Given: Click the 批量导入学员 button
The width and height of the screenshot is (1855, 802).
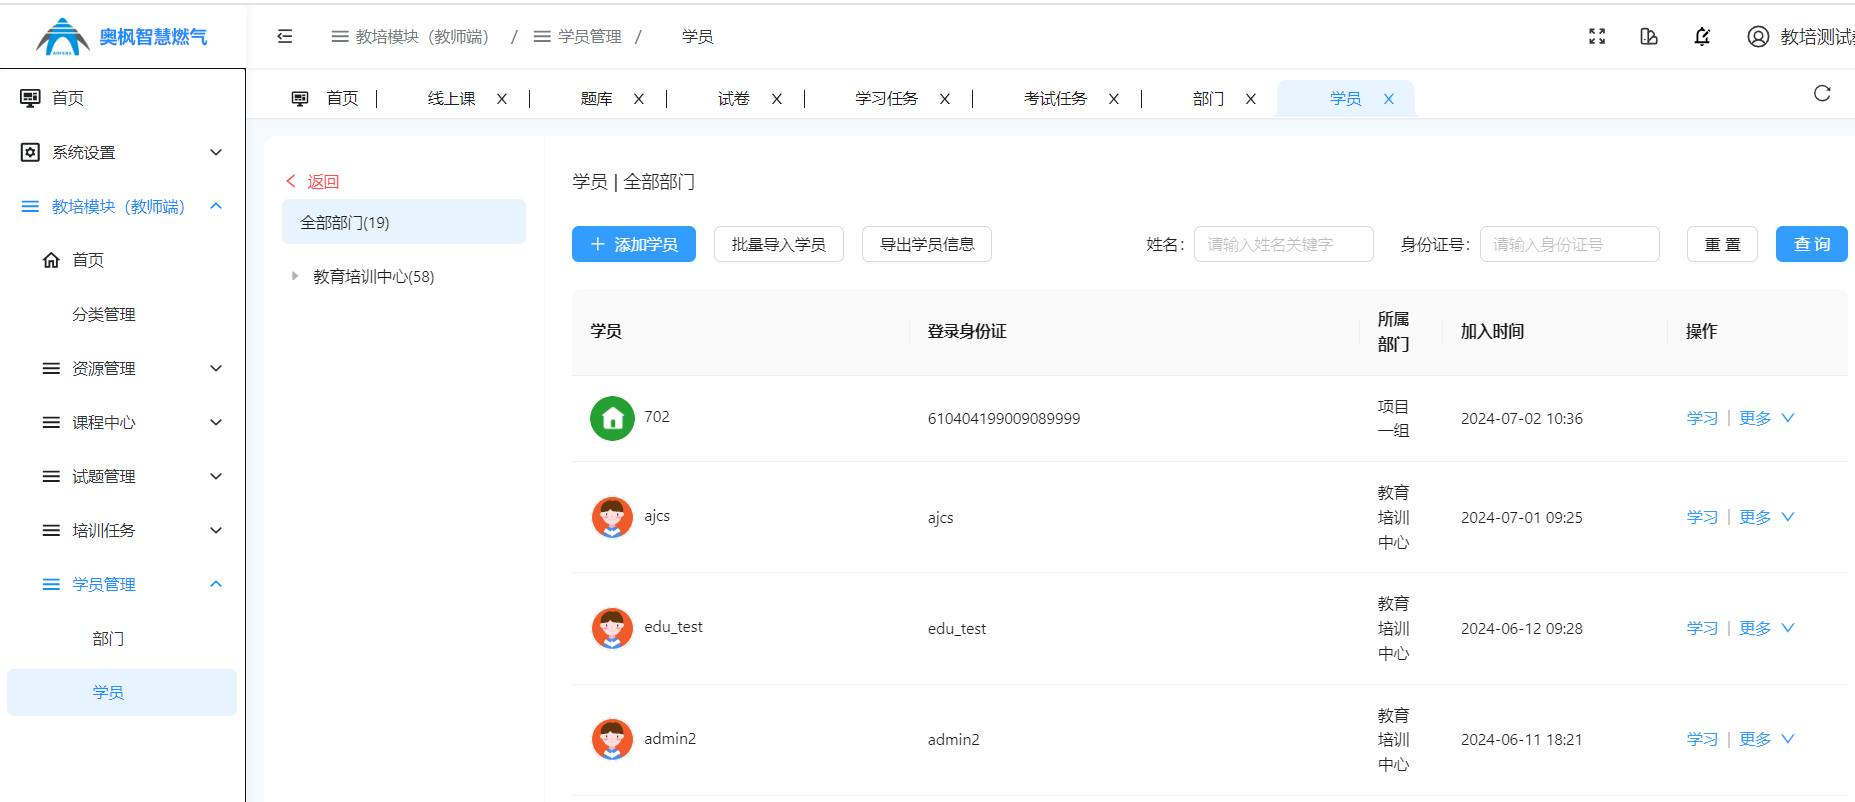Looking at the screenshot, I should point(779,244).
